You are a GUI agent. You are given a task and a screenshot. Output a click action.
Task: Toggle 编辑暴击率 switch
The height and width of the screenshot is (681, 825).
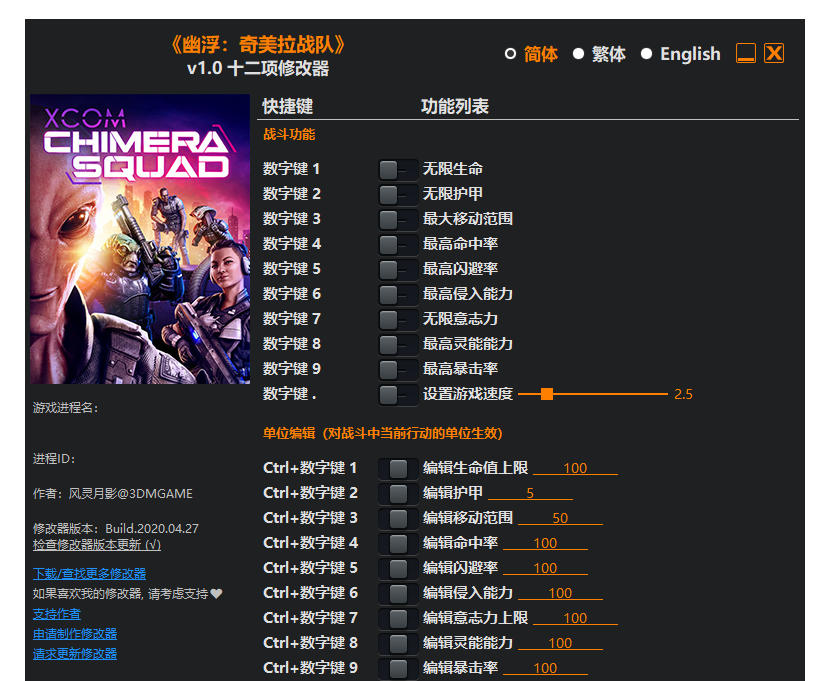pos(398,668)
